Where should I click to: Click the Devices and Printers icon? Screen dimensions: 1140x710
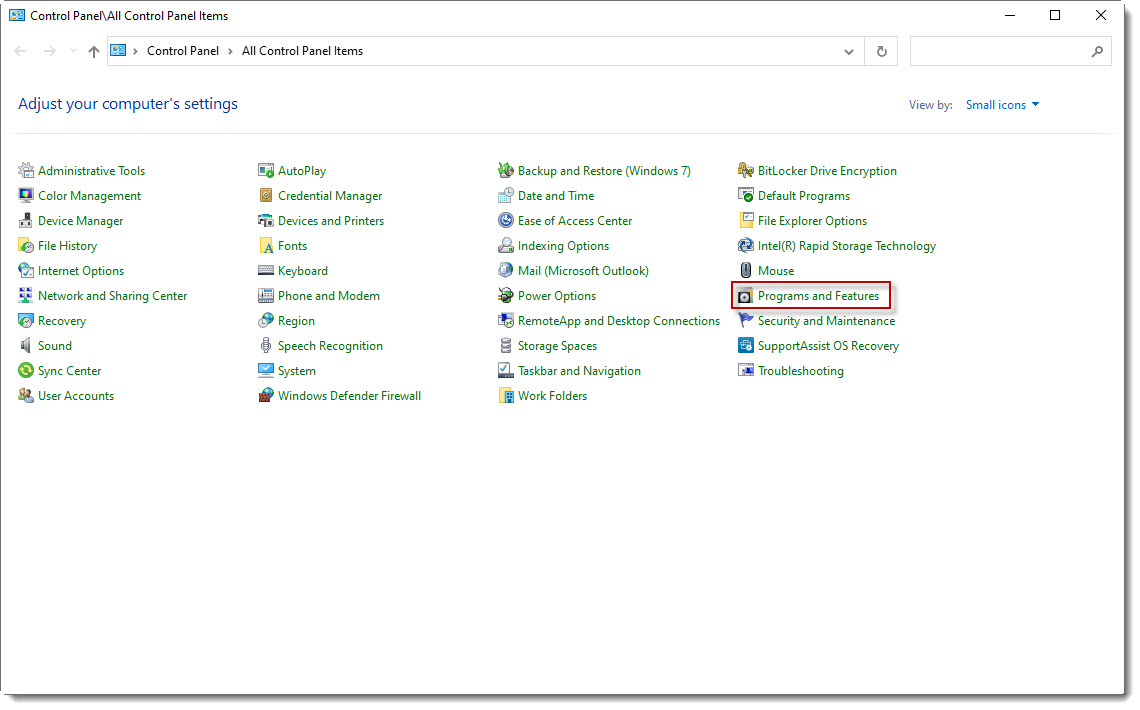[x=266, y=221]
